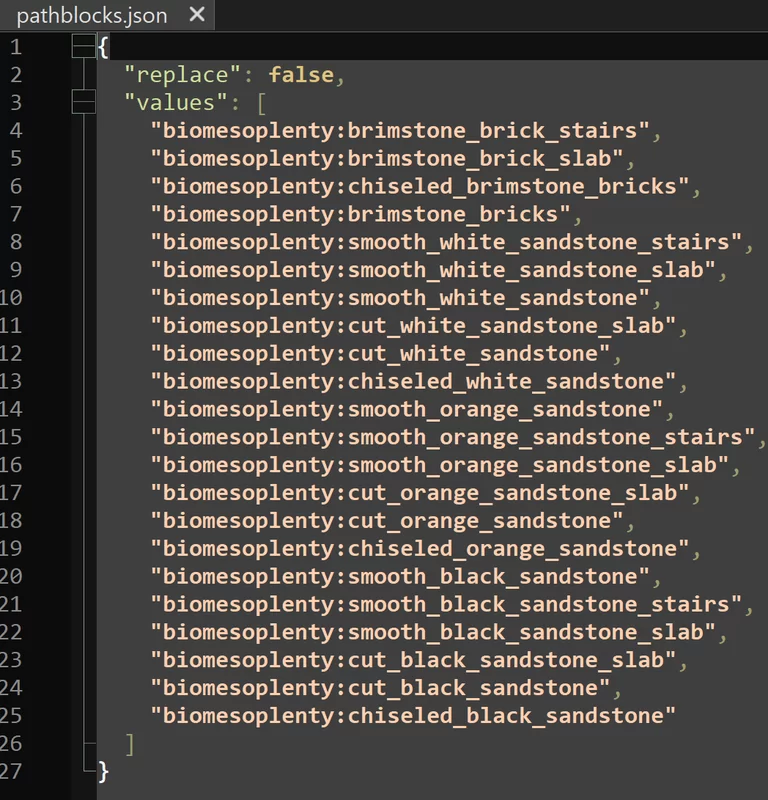Click the closing square bracket on line 26
Image resolution: width=768 pixels, height=800 pixels.
[x=129, y=744]
